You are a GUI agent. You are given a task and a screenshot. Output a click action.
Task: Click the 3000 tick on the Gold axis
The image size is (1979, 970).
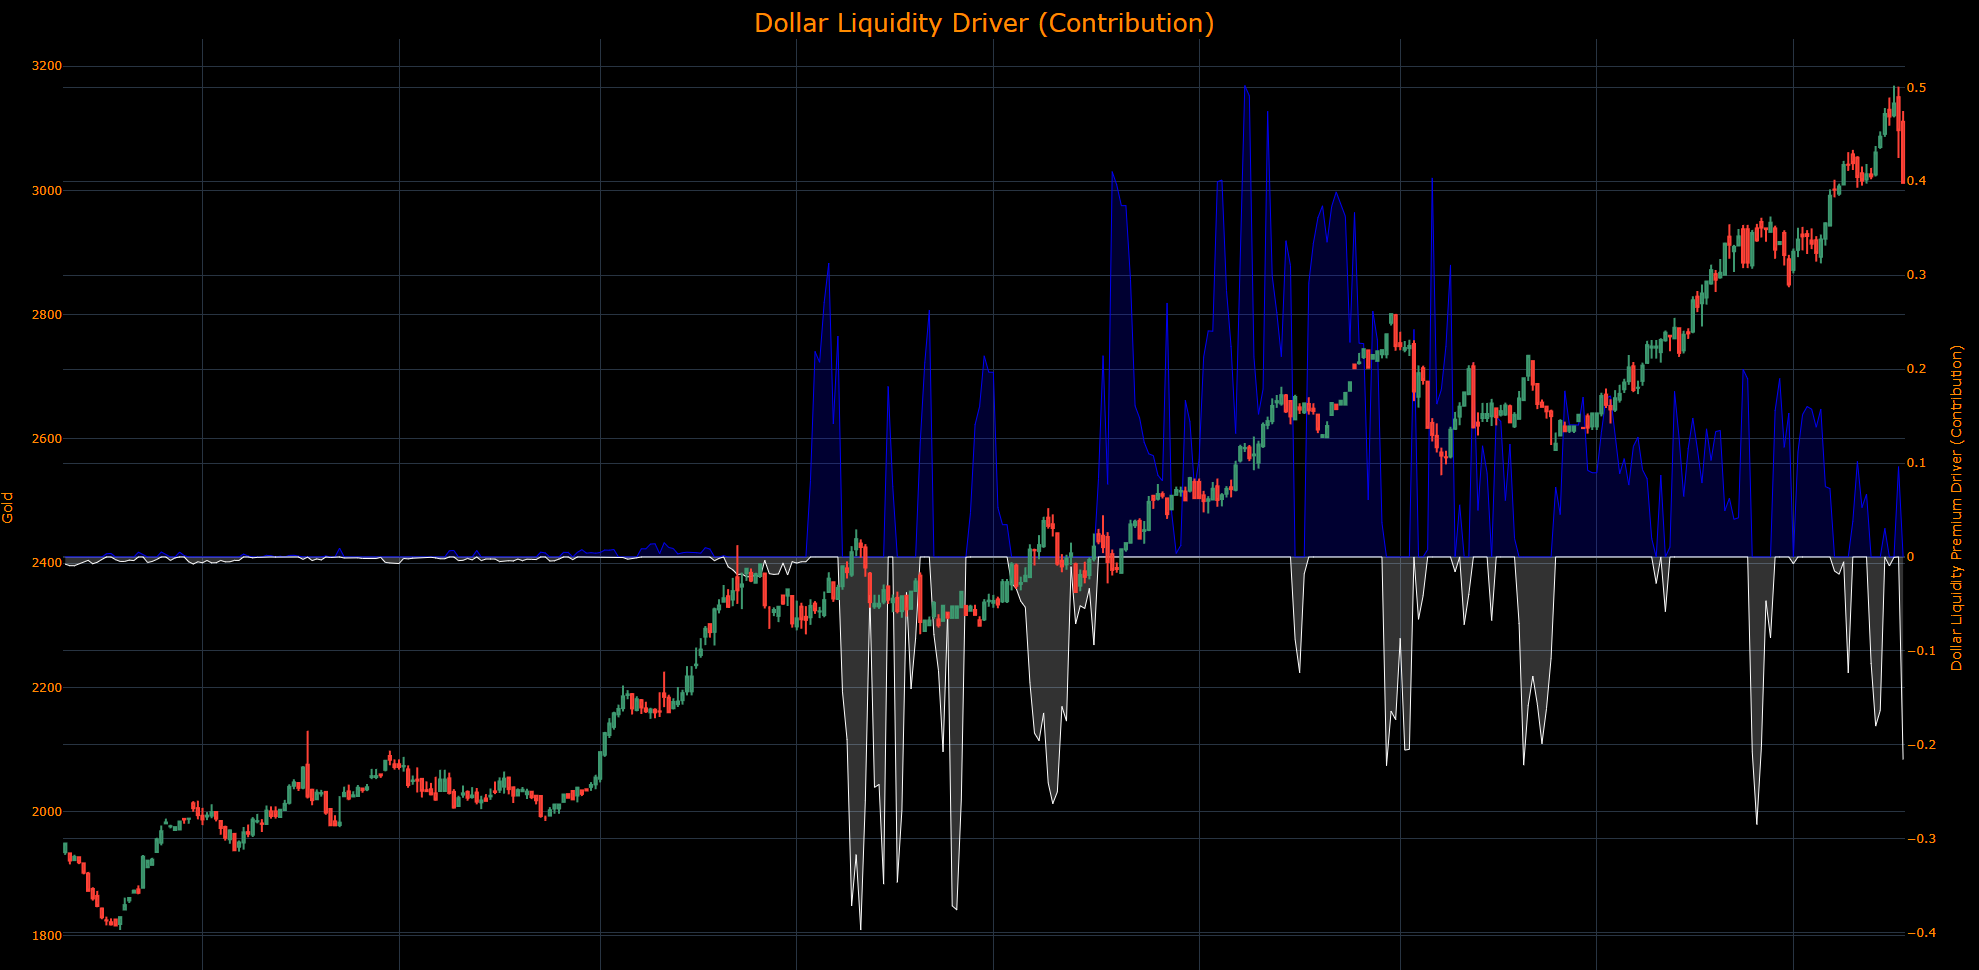[x=47, y=190]
